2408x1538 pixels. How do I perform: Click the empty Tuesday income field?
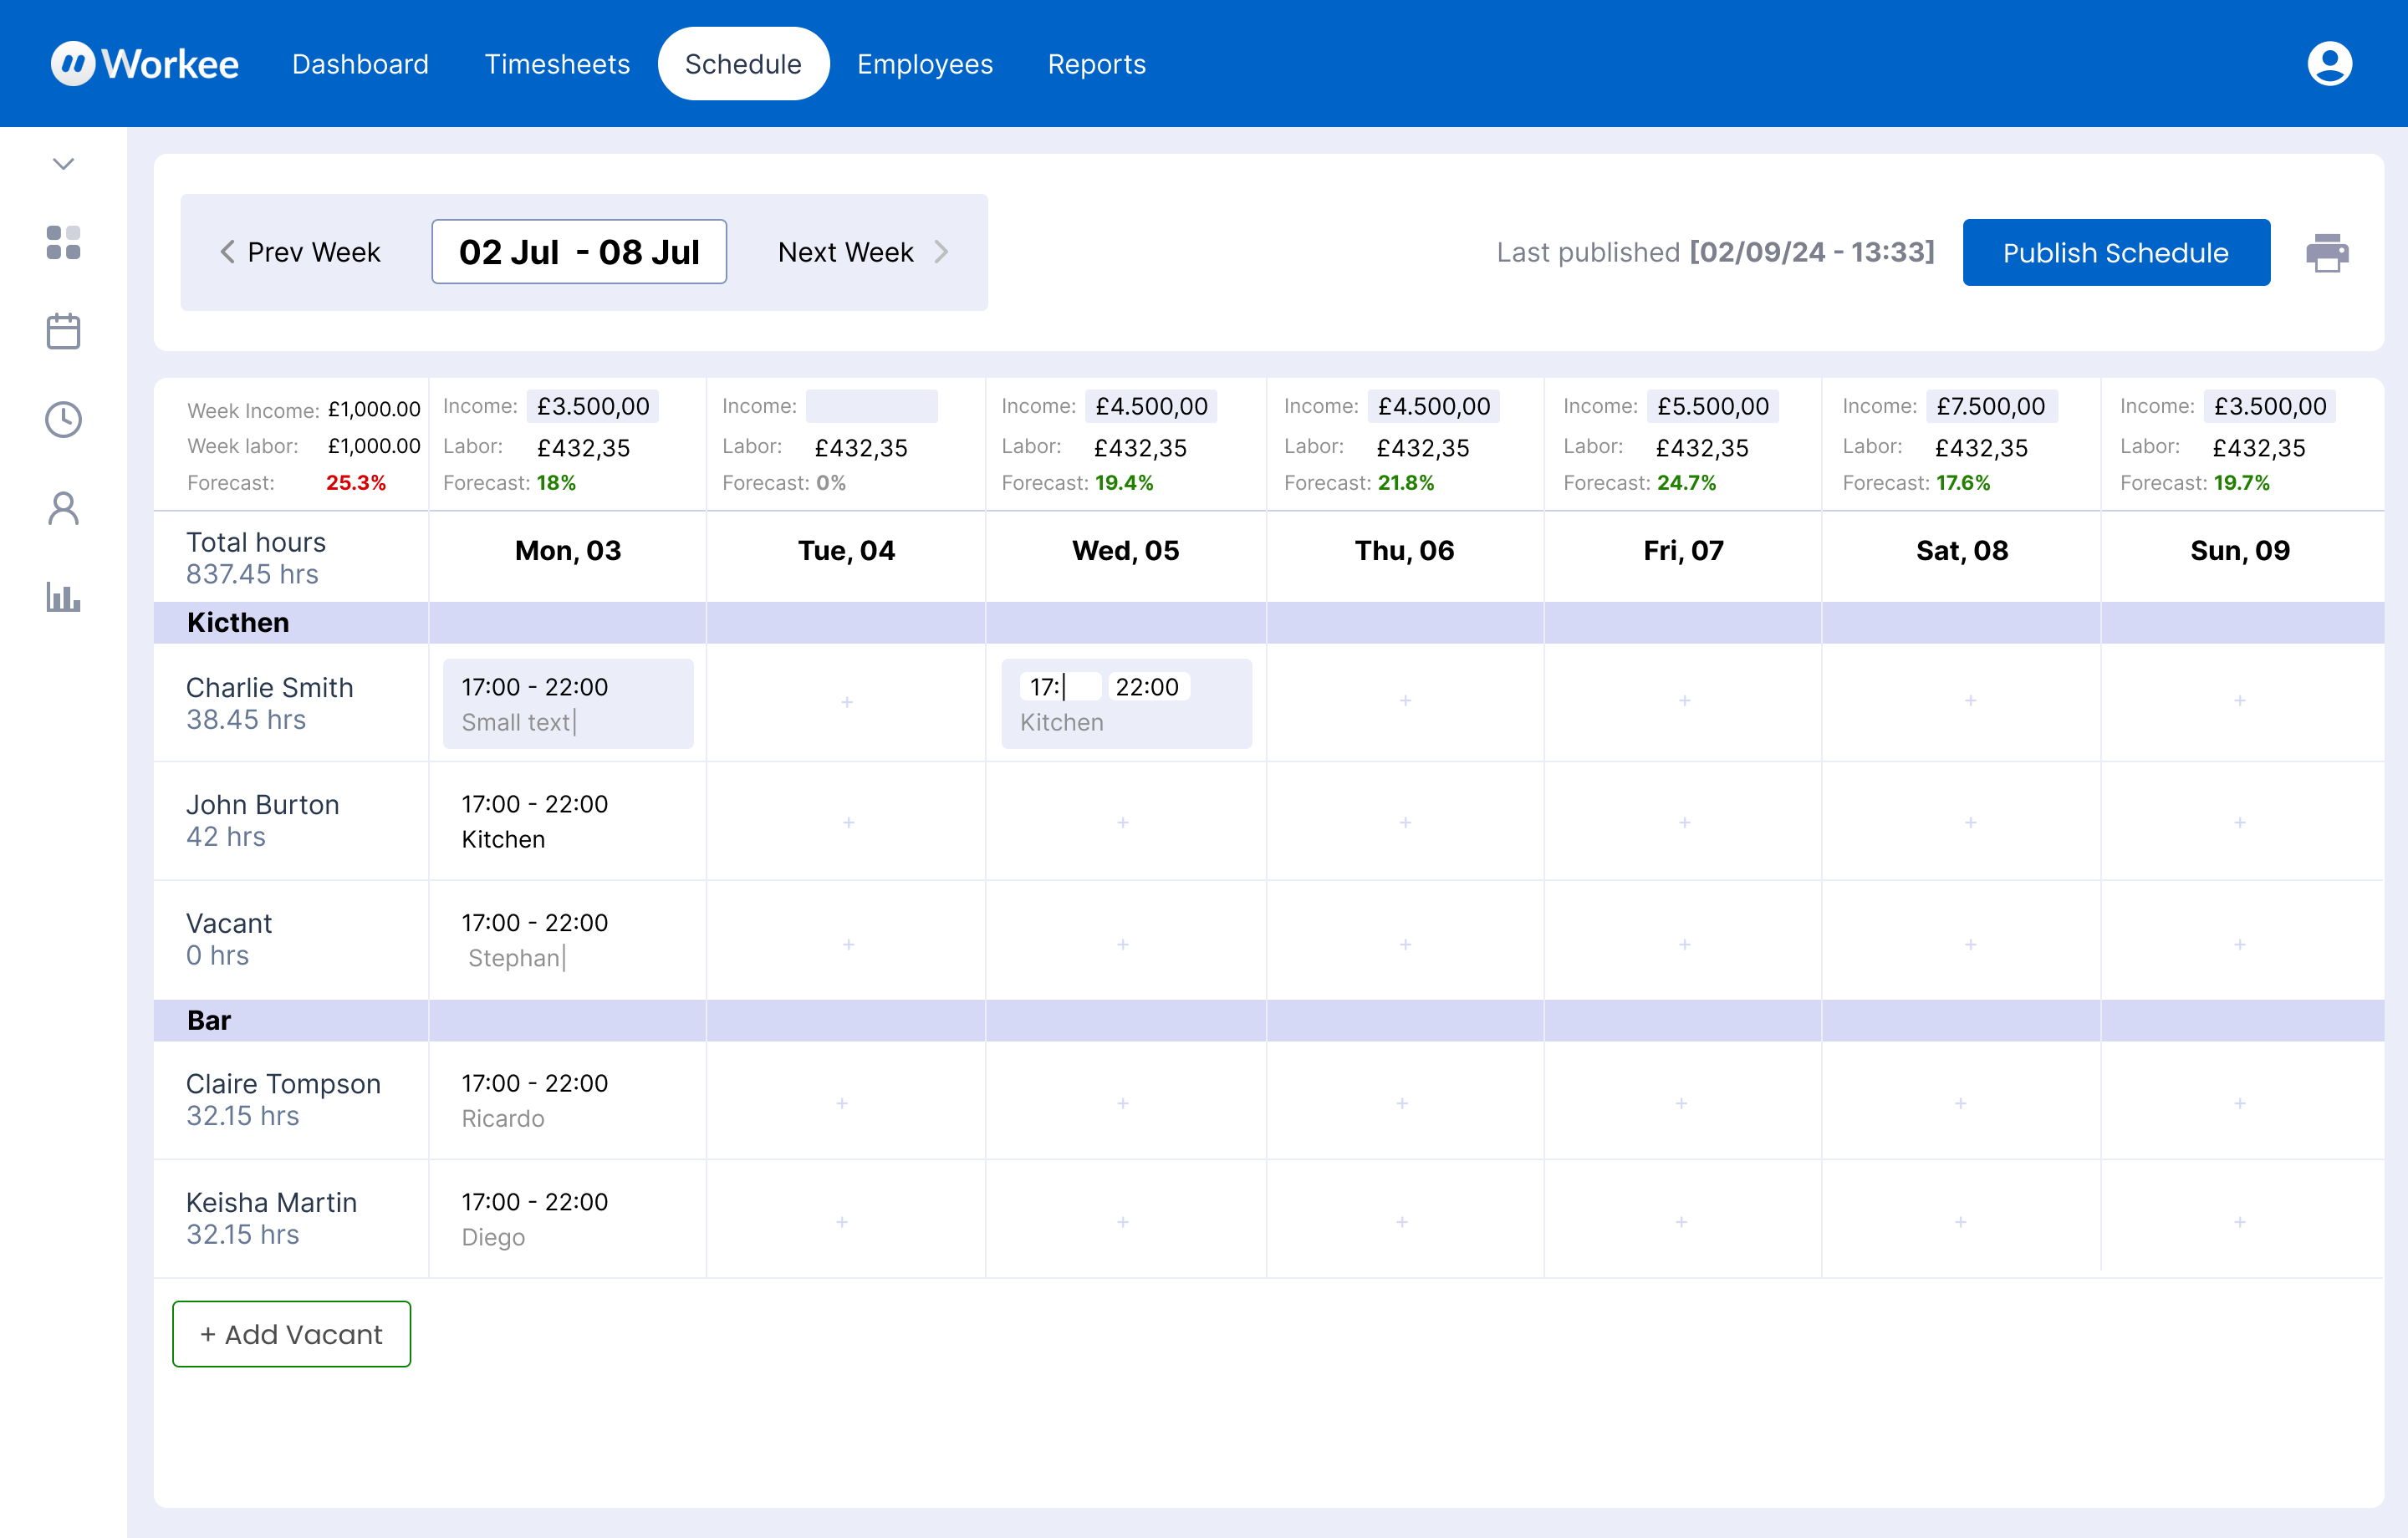[871, 406]
